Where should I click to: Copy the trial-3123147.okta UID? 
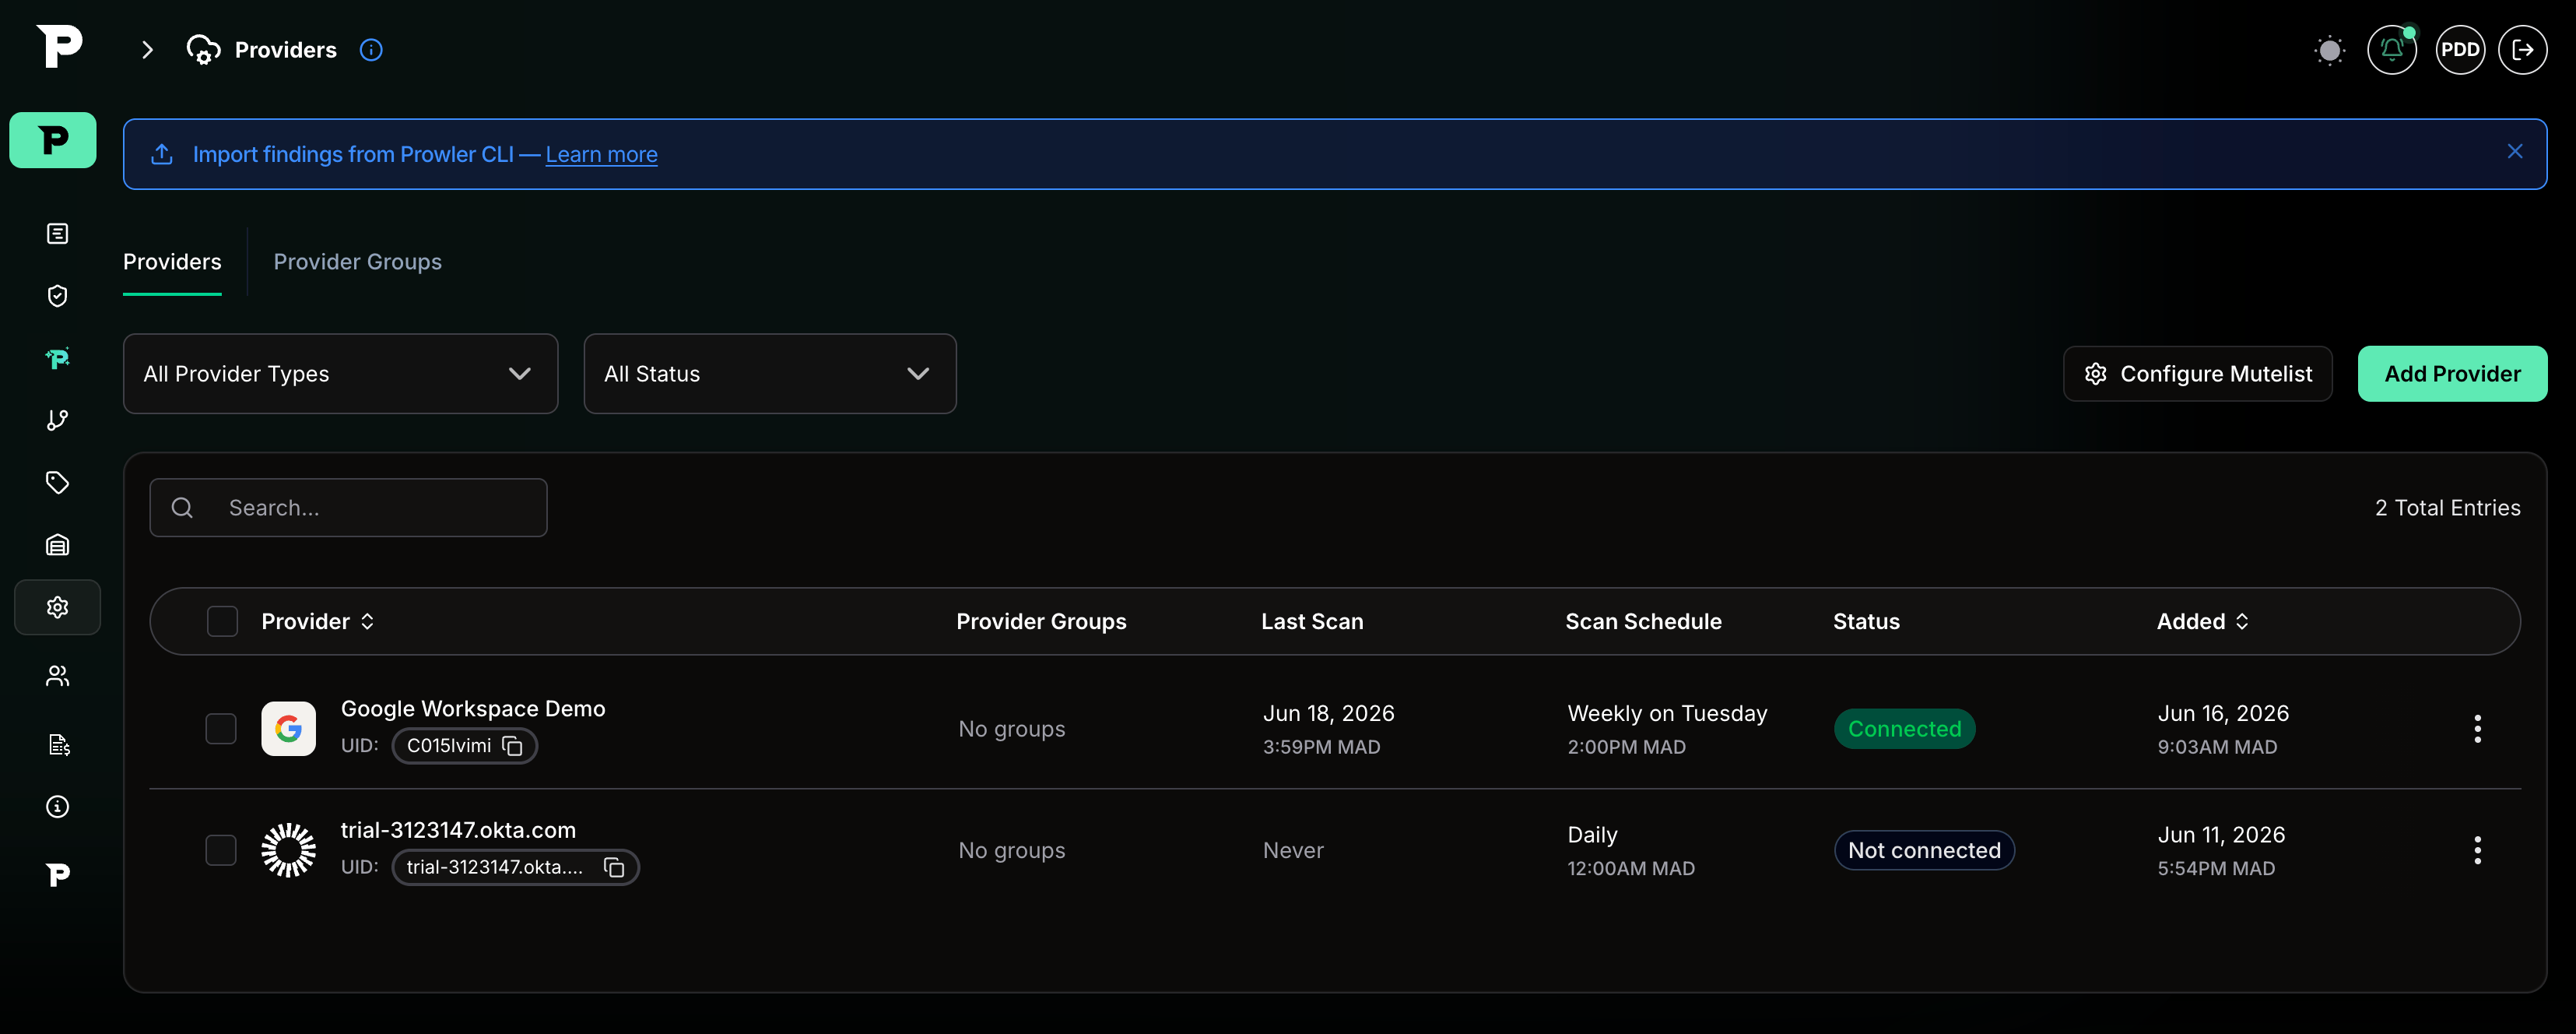615,867
